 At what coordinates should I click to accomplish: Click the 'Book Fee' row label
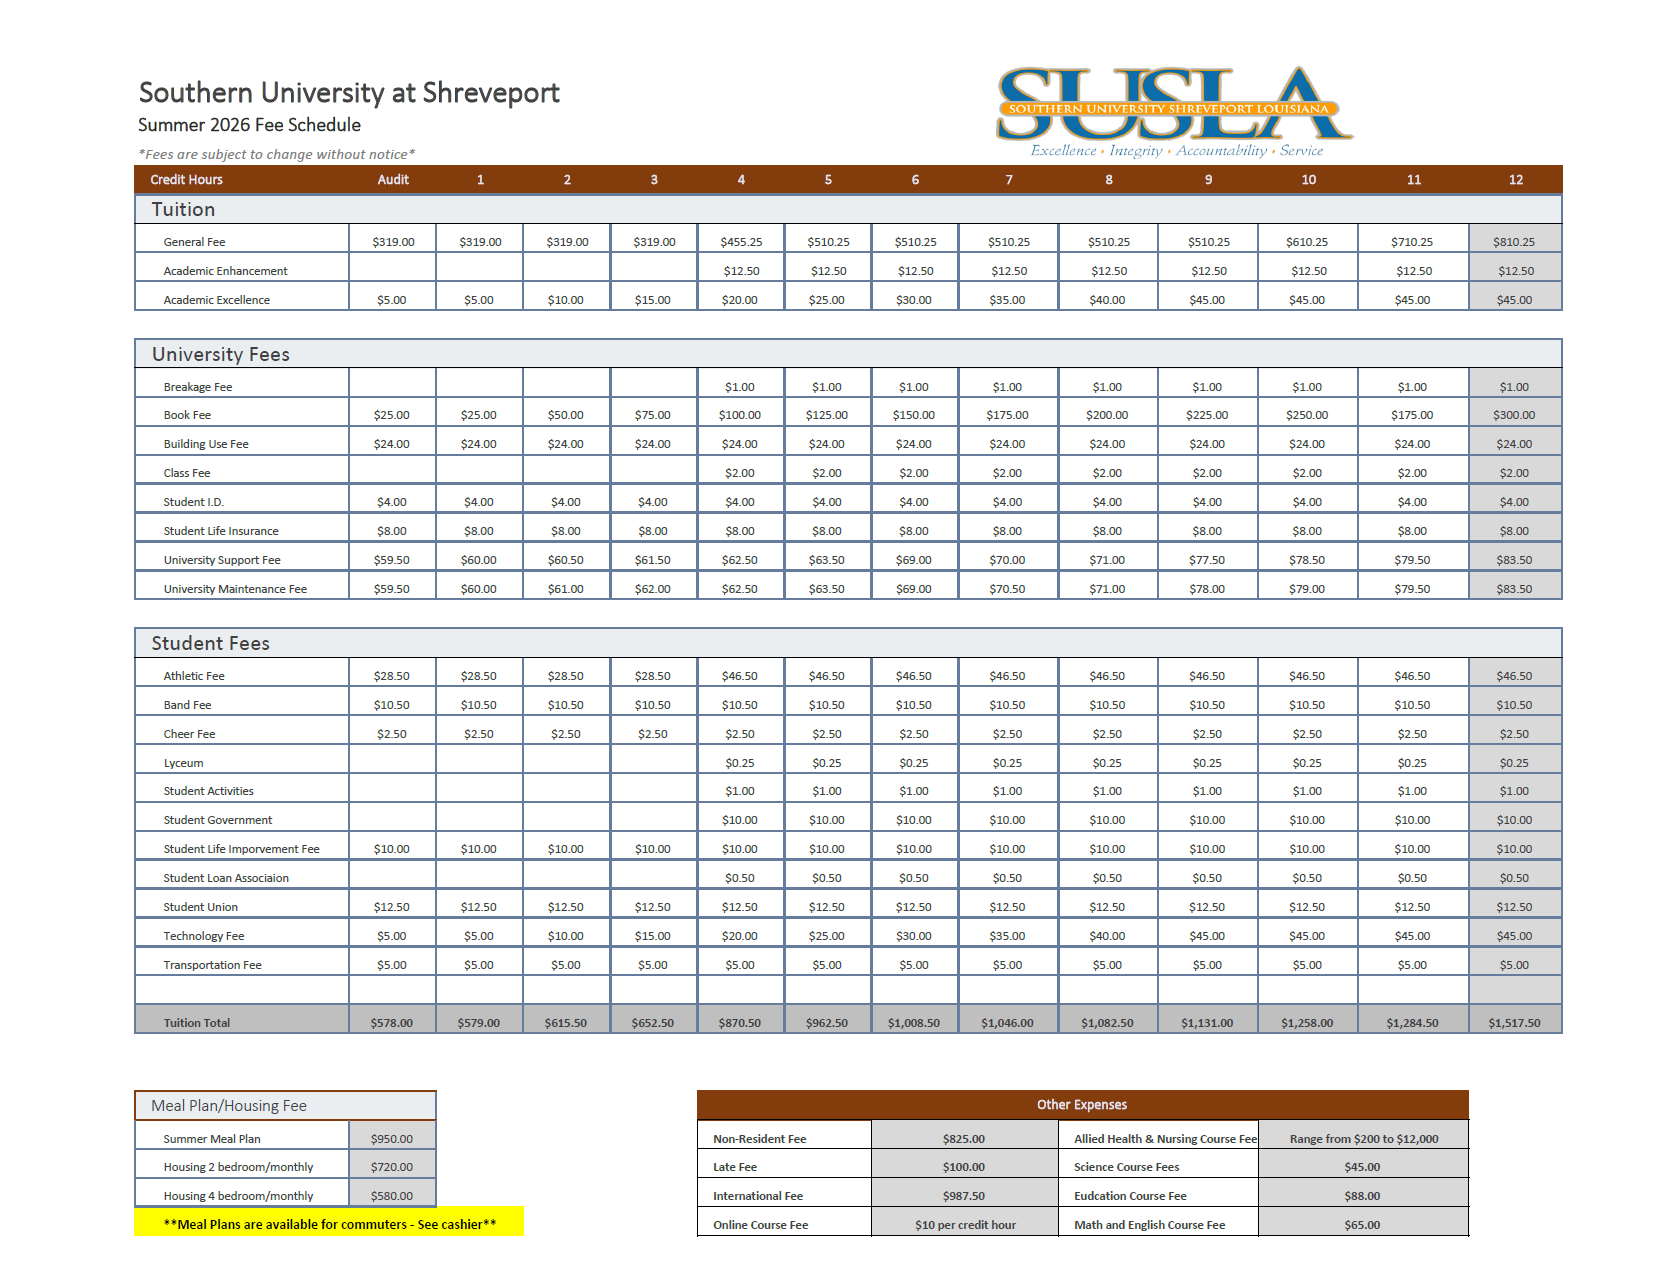tap(187, 415)
